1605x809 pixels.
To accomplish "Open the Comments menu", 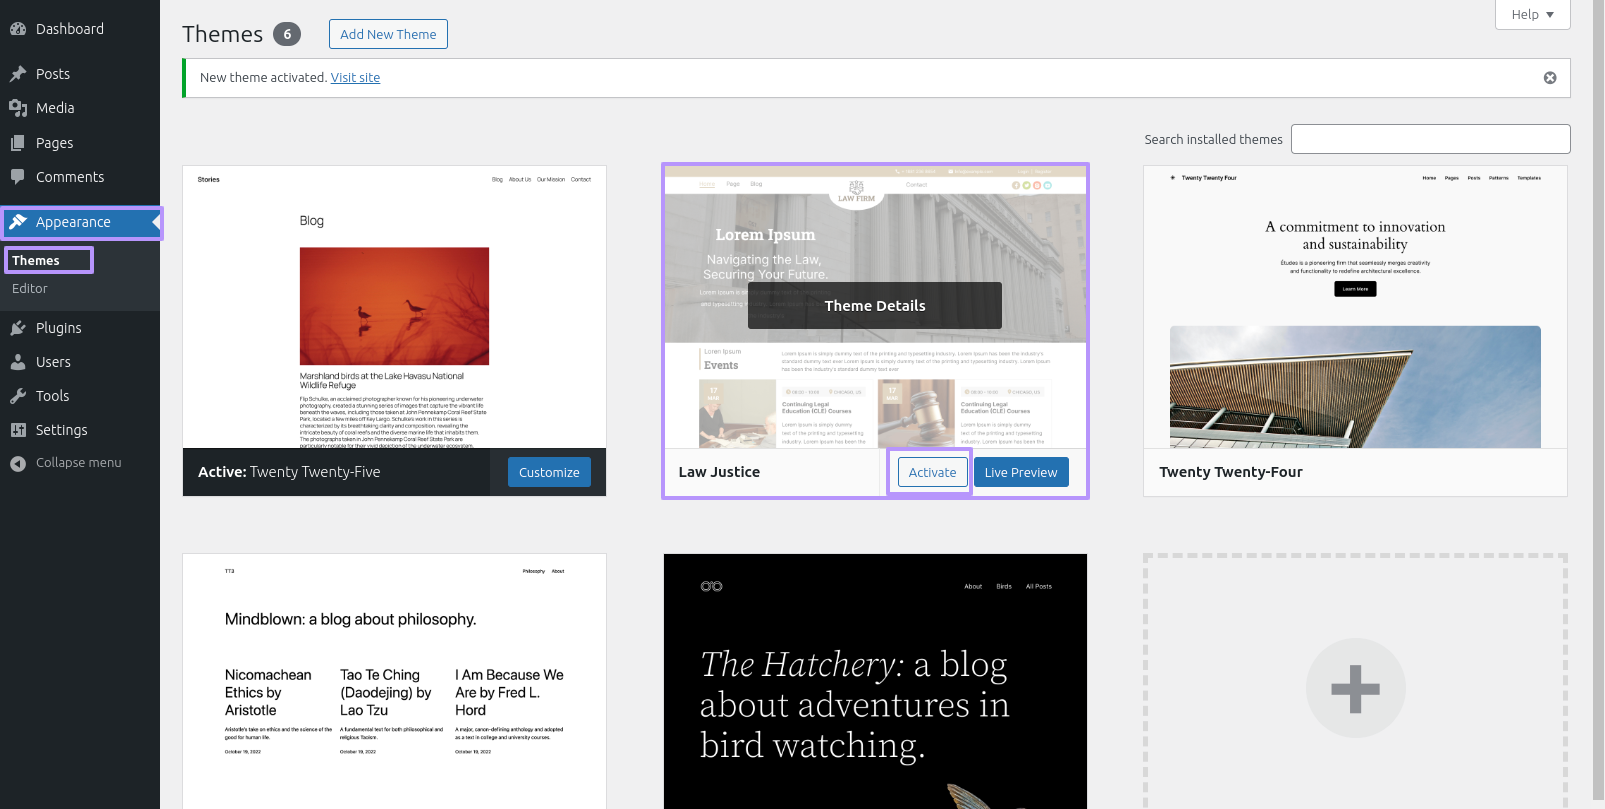I will click(80, 177).
